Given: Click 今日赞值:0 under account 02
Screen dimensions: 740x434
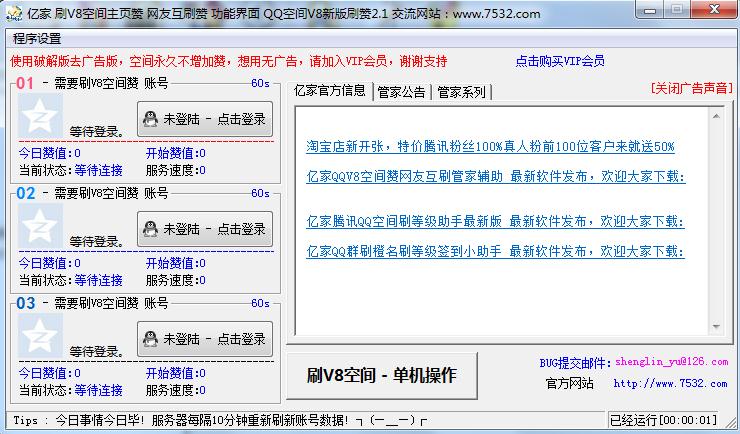Looking at the screenshot, I should click(x=50, y=263).
